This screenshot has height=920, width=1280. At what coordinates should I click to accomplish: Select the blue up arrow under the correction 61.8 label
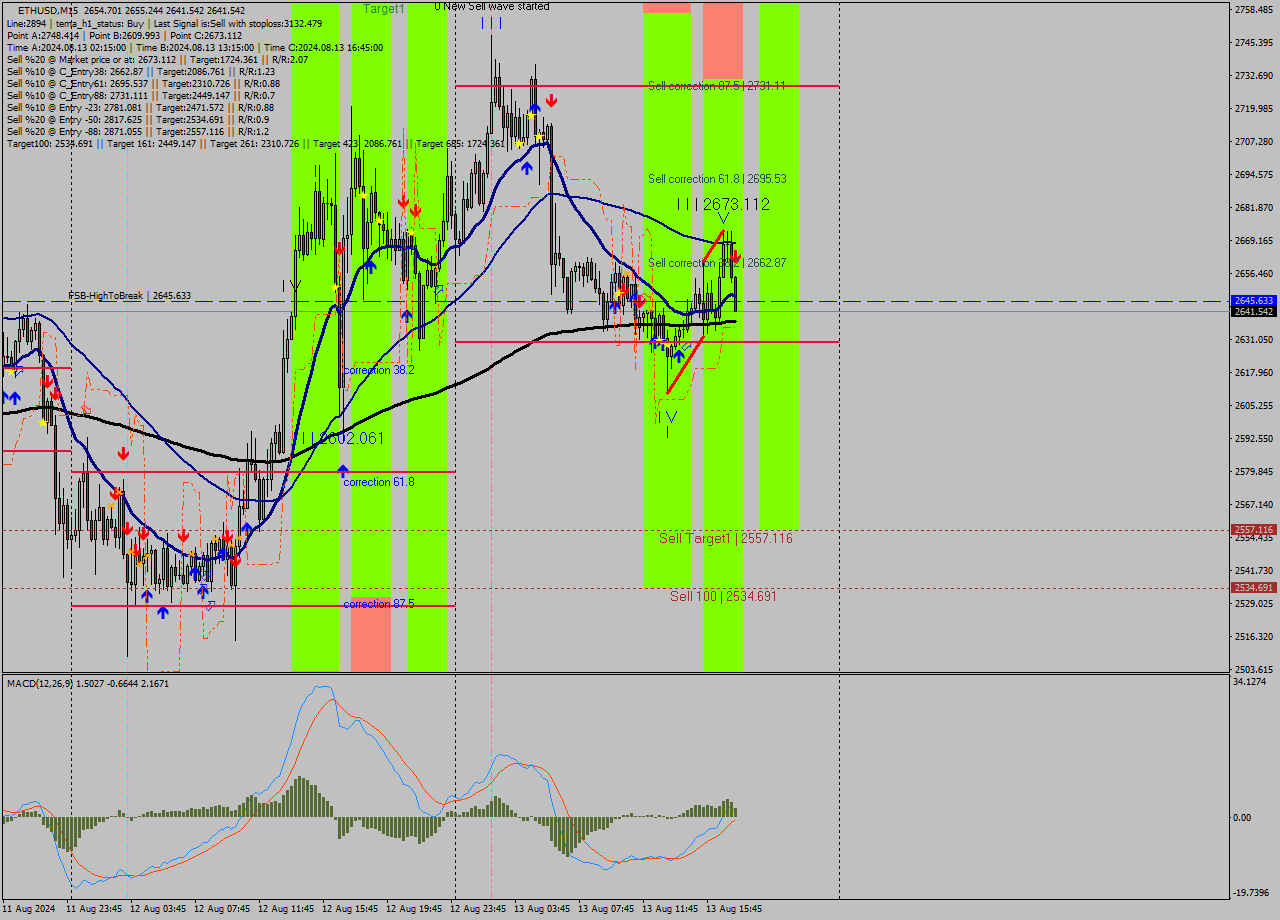(x=343, y=471)
